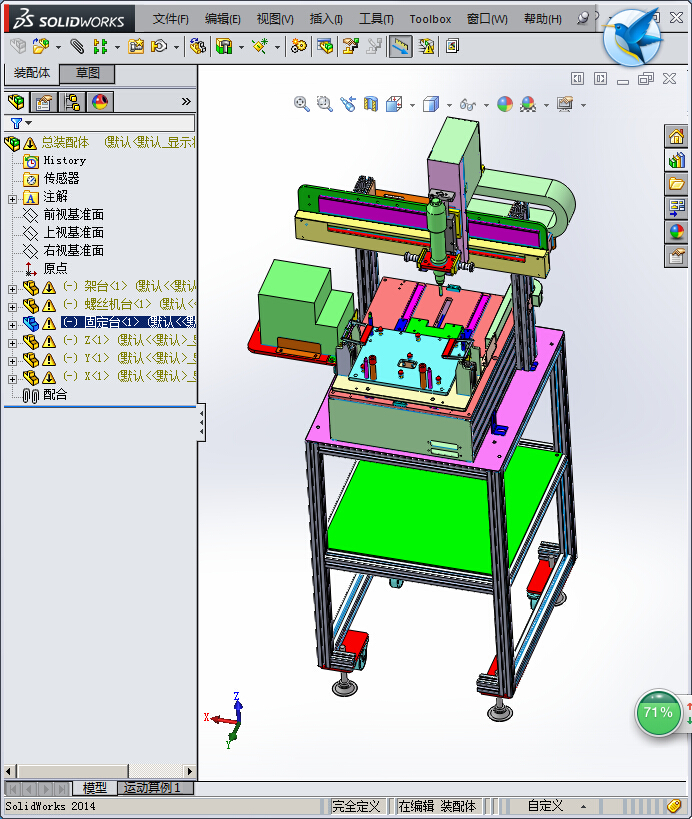Open the 窗口(W) menu

(x=487, y=19)
